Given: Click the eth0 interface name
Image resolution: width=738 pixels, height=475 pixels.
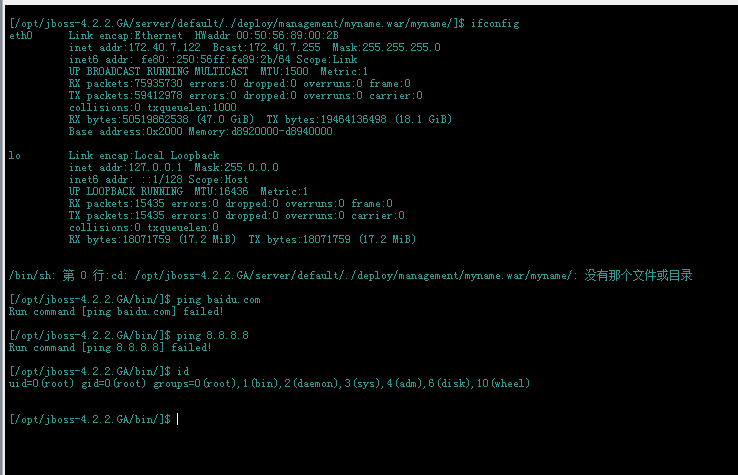Looking at the screenshot, I should click(21, 36).
